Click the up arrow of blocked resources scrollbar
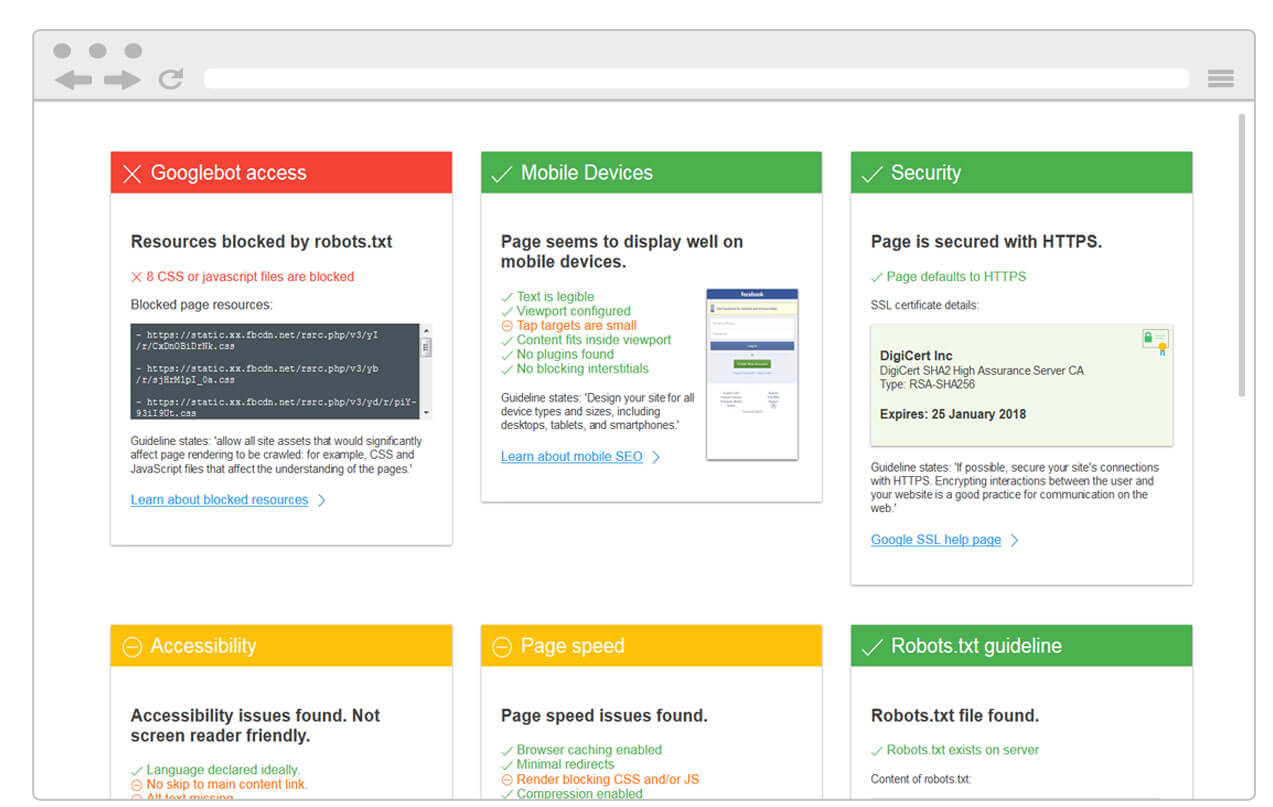This screenshot has height=807, width=1273. tap(426, 331)
